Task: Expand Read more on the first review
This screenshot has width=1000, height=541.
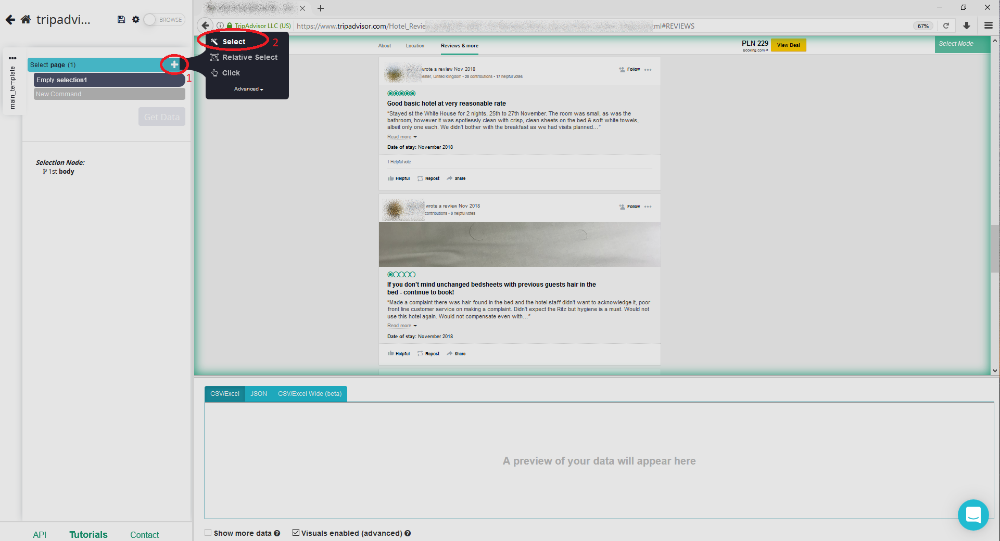Action: [402, 137]
